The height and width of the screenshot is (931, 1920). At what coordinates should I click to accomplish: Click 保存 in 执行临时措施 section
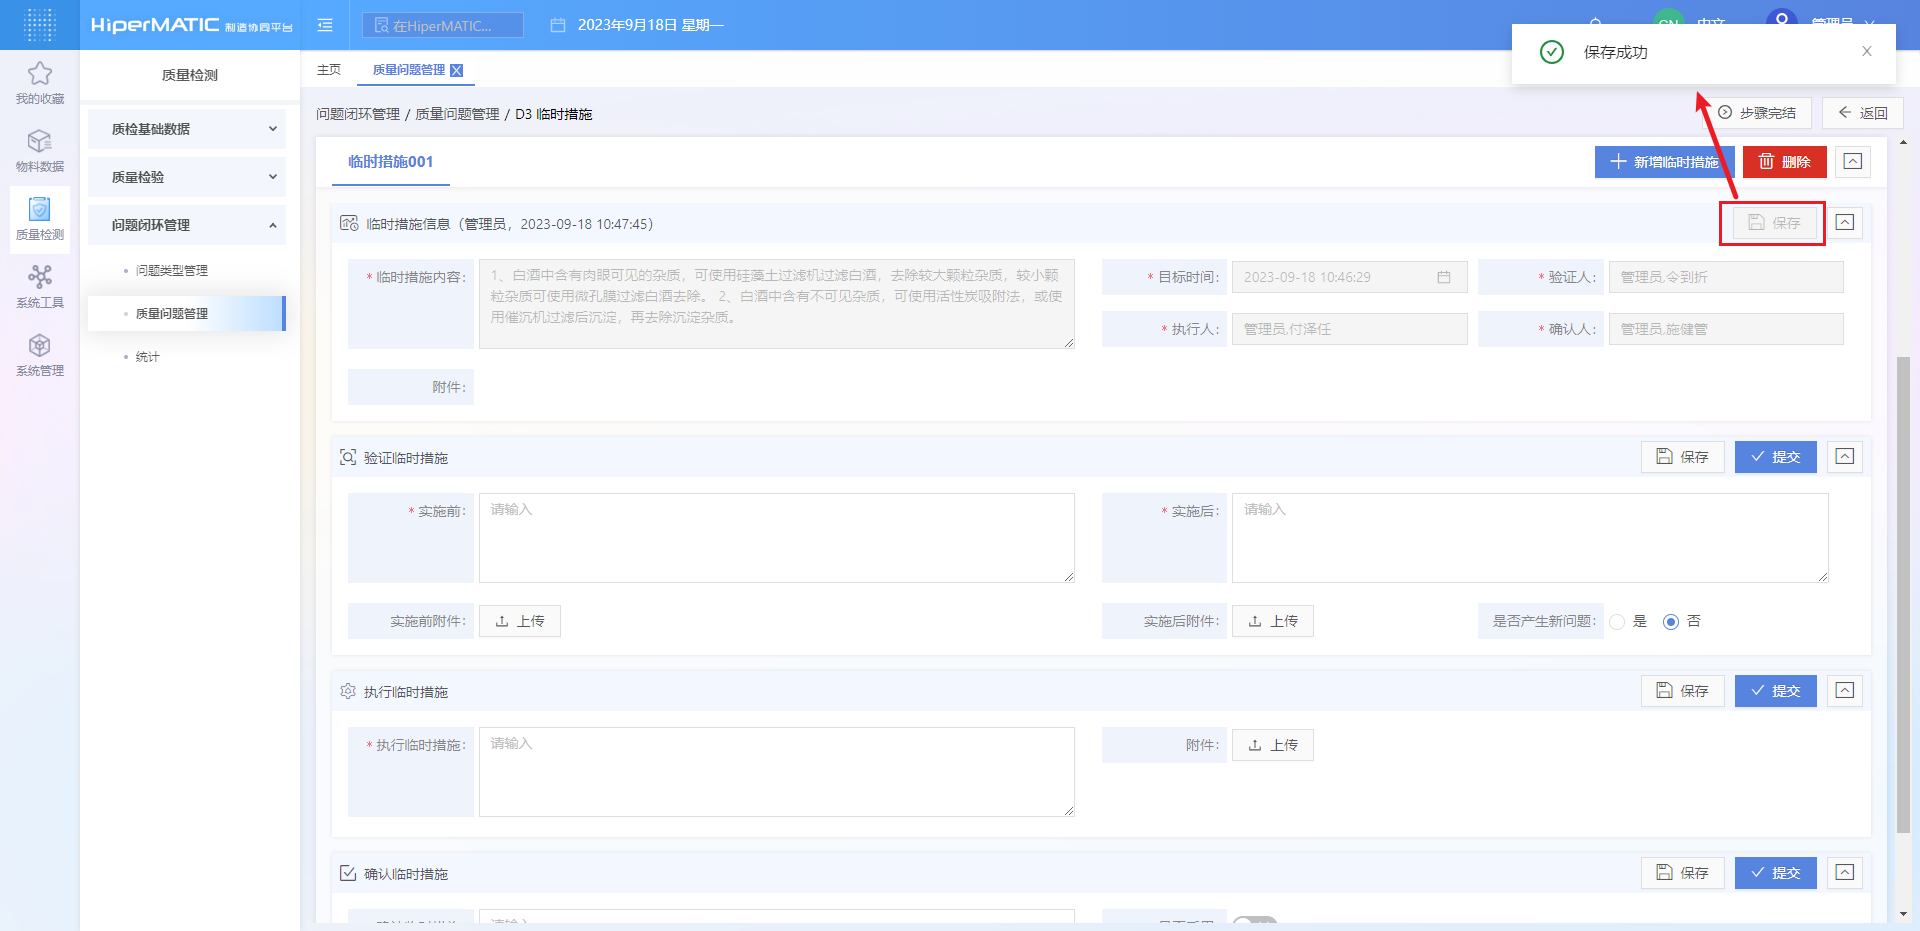[1683, 691]
